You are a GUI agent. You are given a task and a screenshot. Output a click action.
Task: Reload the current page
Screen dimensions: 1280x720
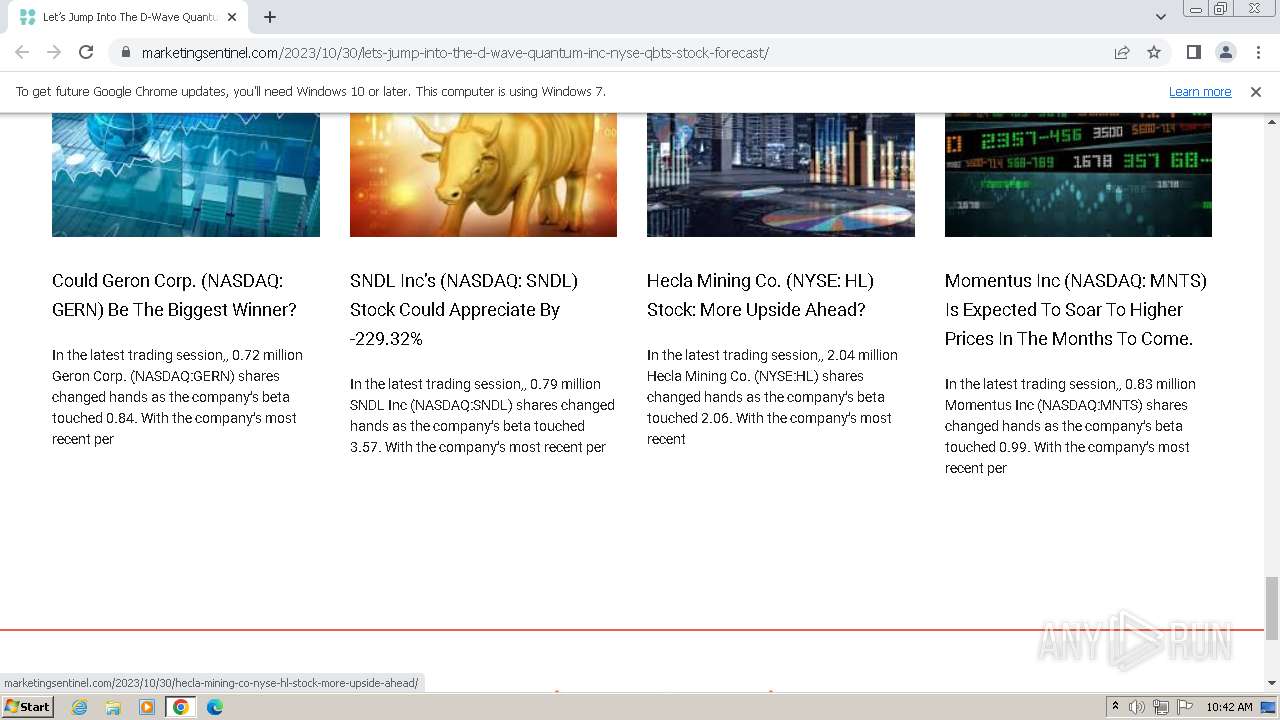[86, 52]
